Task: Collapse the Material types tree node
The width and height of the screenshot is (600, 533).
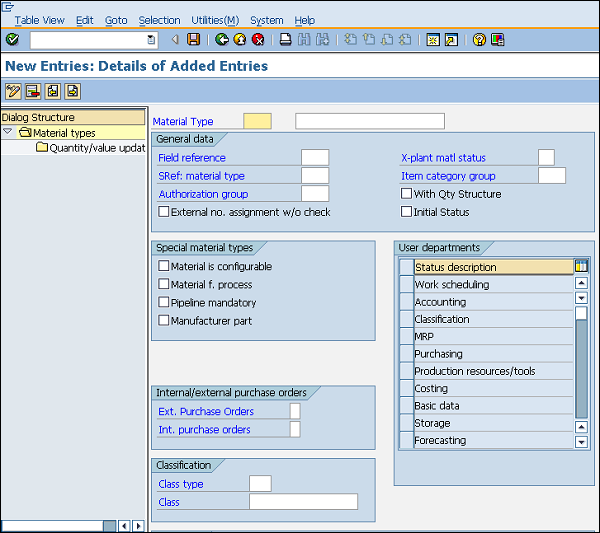Action: click(8, 132)
